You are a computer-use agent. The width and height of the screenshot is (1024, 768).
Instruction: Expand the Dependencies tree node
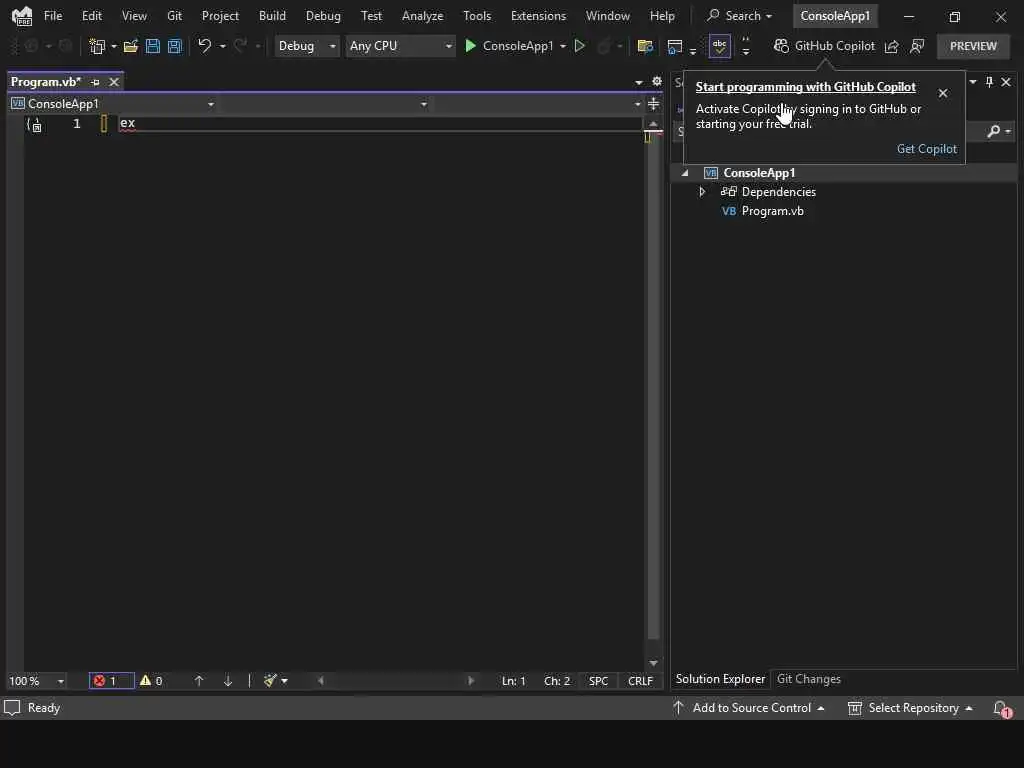[702, 192]
